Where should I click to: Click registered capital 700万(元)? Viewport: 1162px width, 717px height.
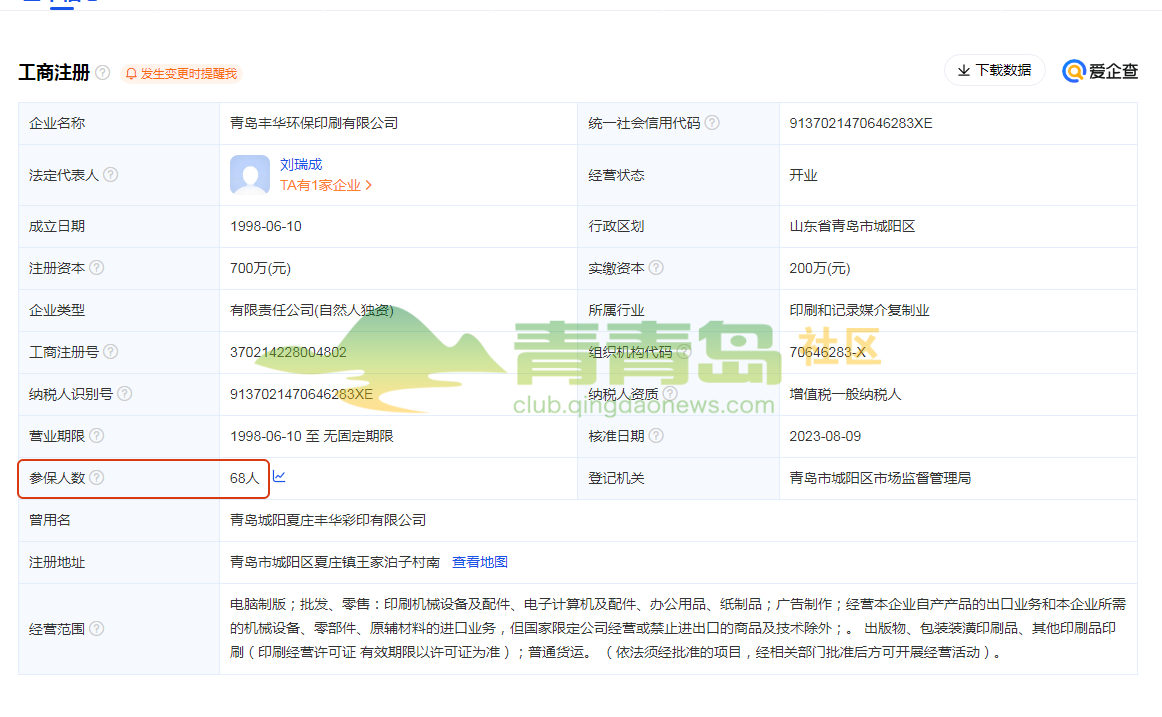(x=260, y=268)
